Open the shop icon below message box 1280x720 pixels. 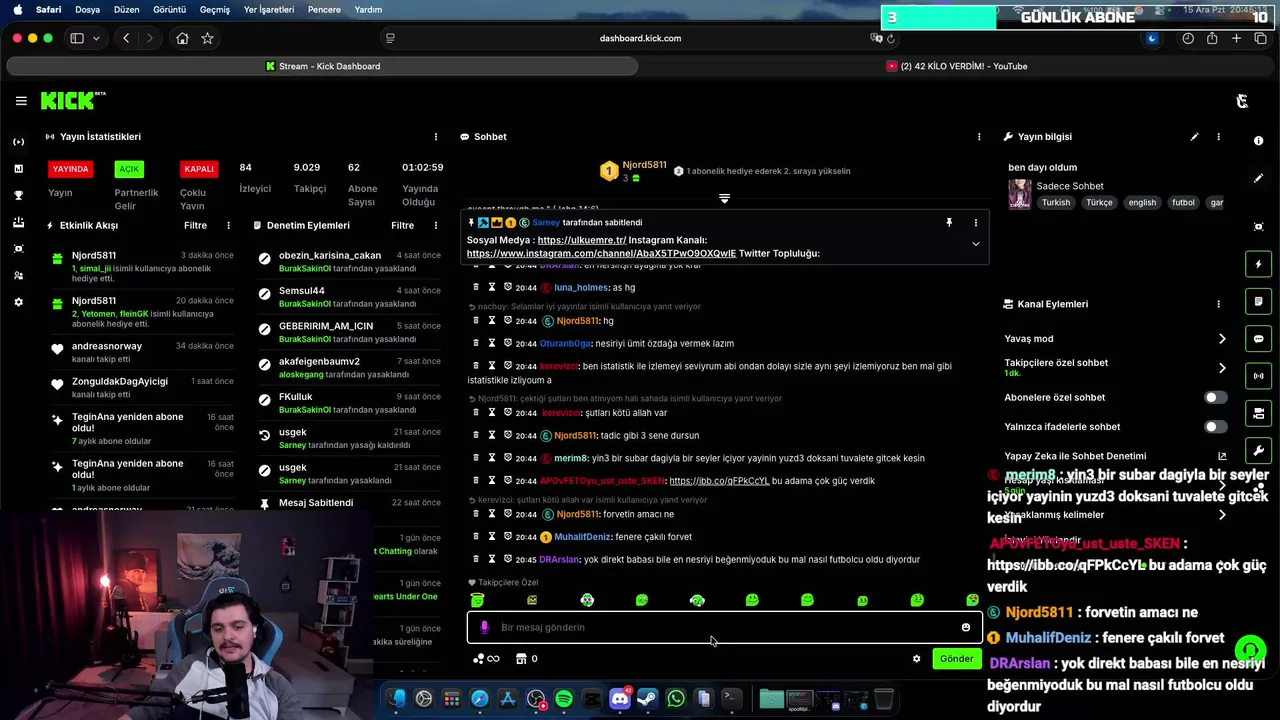520,659
